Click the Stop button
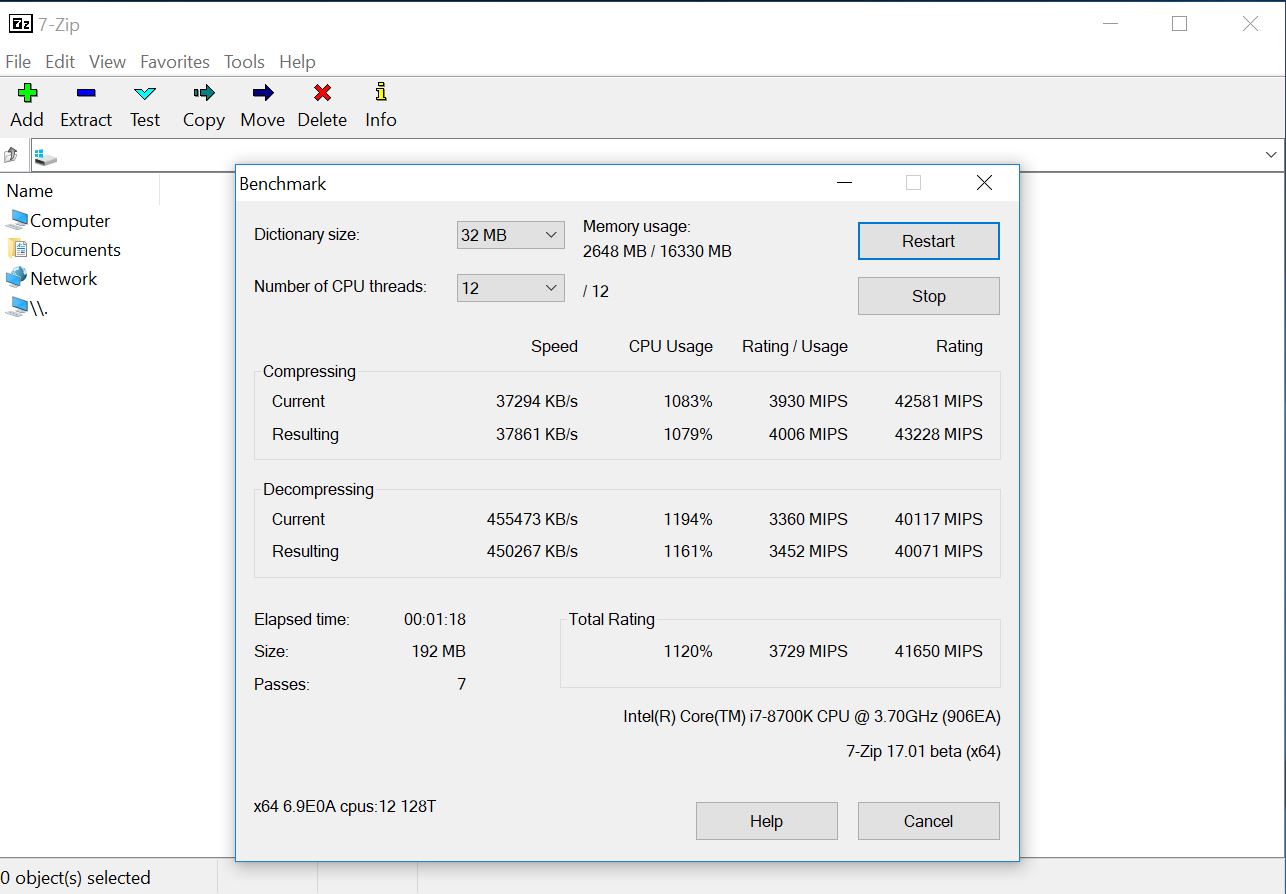This screenshot has width=1286, height=894. click(x=928, y=296)
